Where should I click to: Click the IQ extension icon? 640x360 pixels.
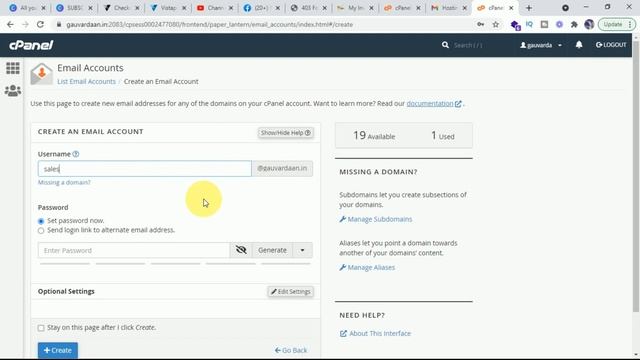529,24
